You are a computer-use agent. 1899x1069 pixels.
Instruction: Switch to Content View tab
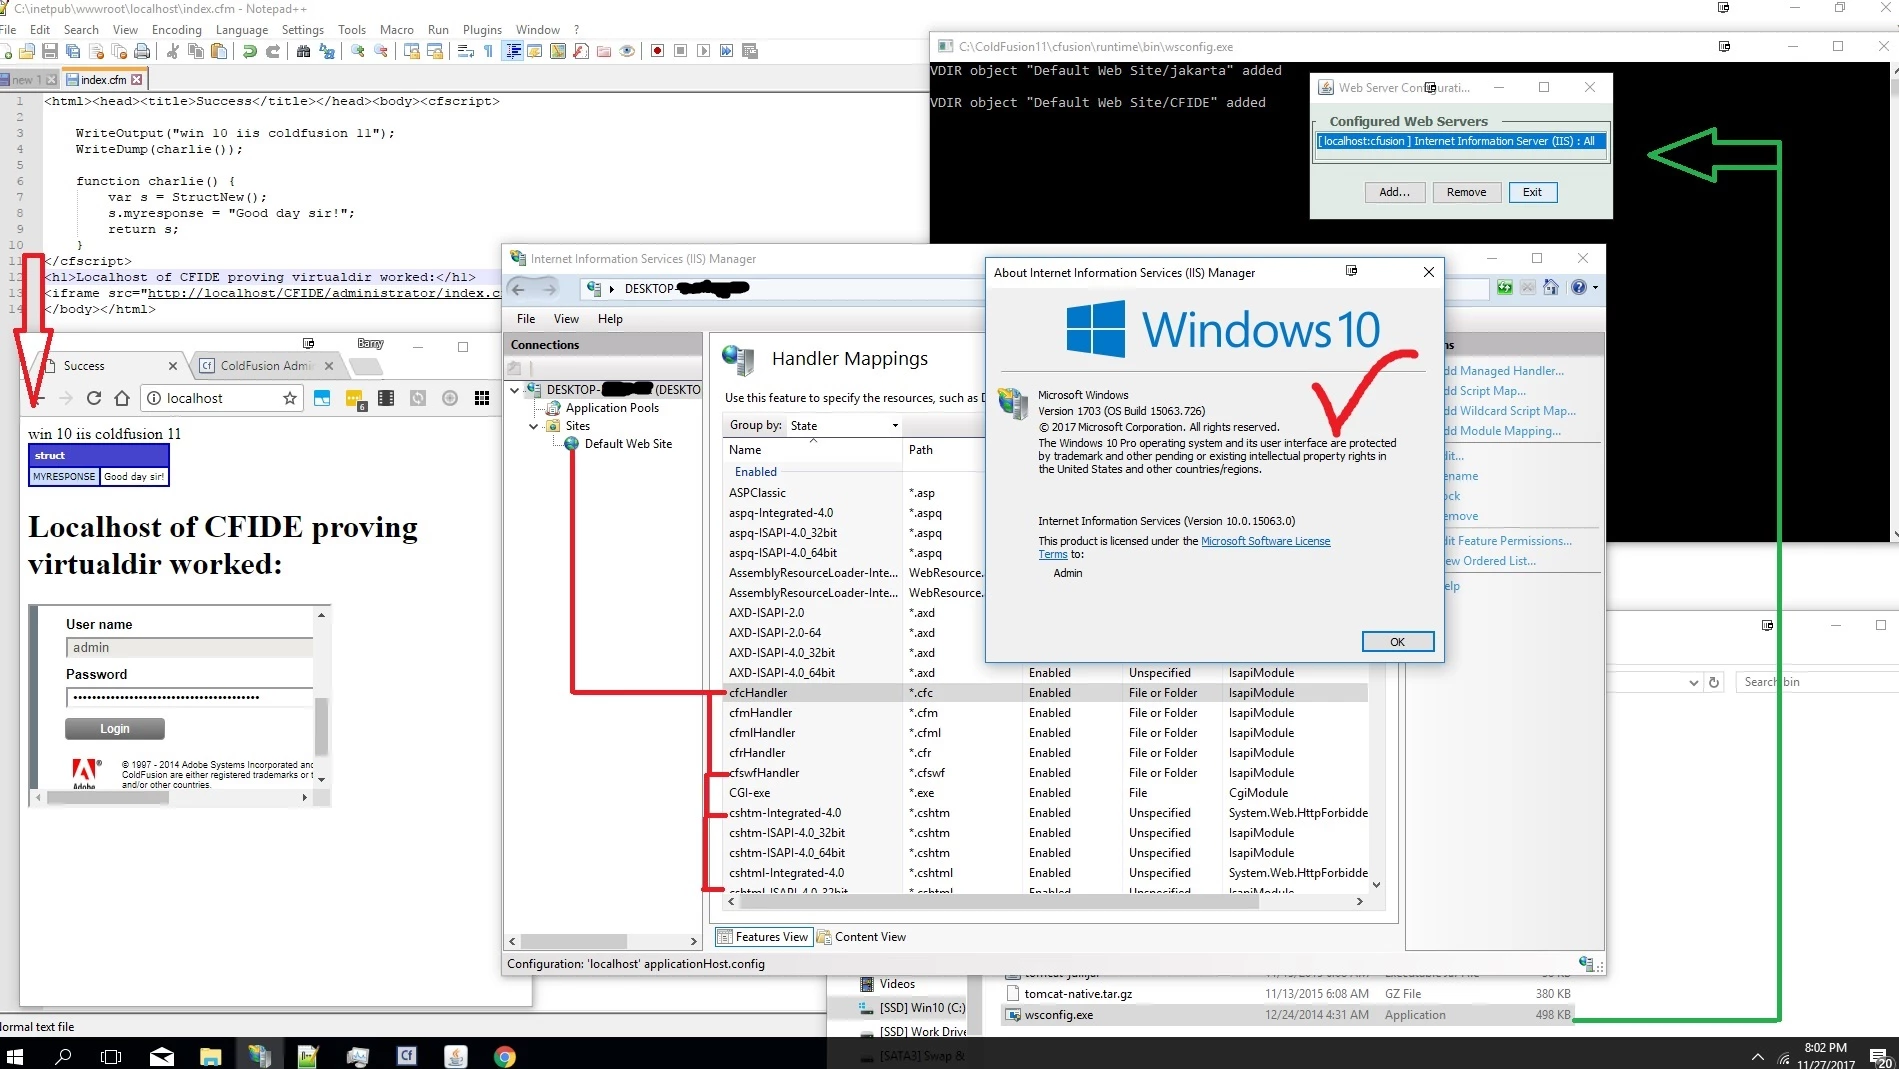[861, 937]
